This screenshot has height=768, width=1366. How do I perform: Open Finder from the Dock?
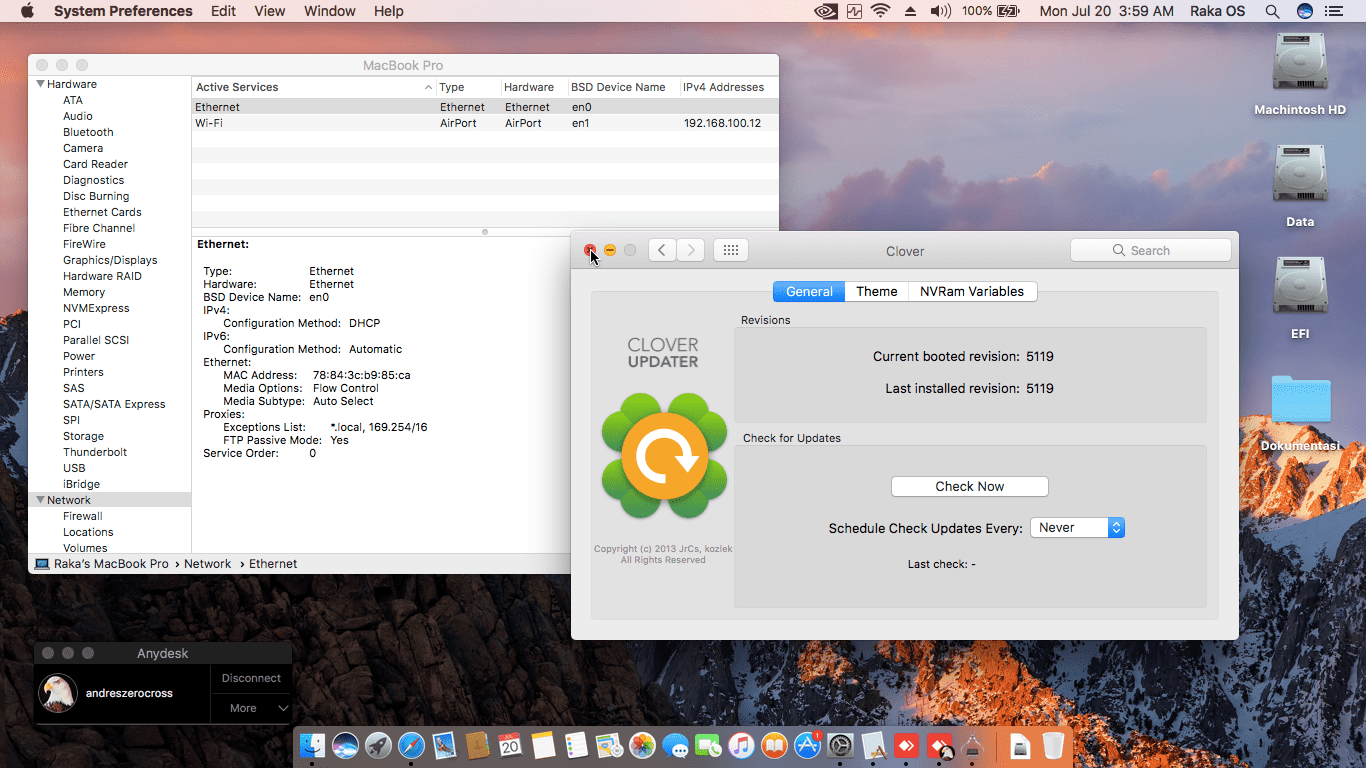[313, 745]
